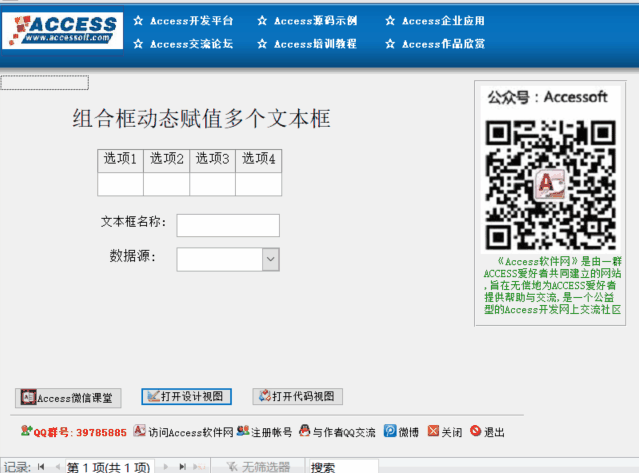This screenshot has height=473, width=639.
Task: Click star icon beside Access源码示例
Action: coord(262,20)
